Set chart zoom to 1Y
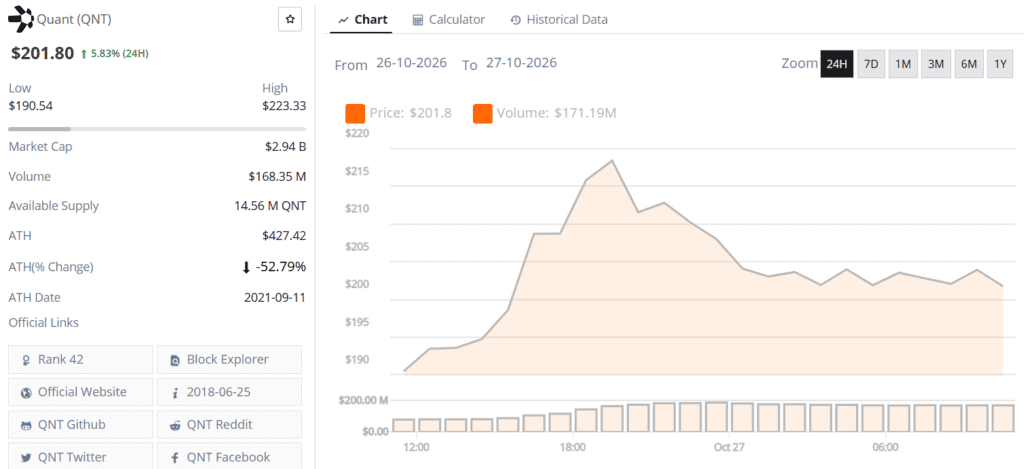Screen dimensions: 1024x469 pyautogui.click(x=1000, y=64)
